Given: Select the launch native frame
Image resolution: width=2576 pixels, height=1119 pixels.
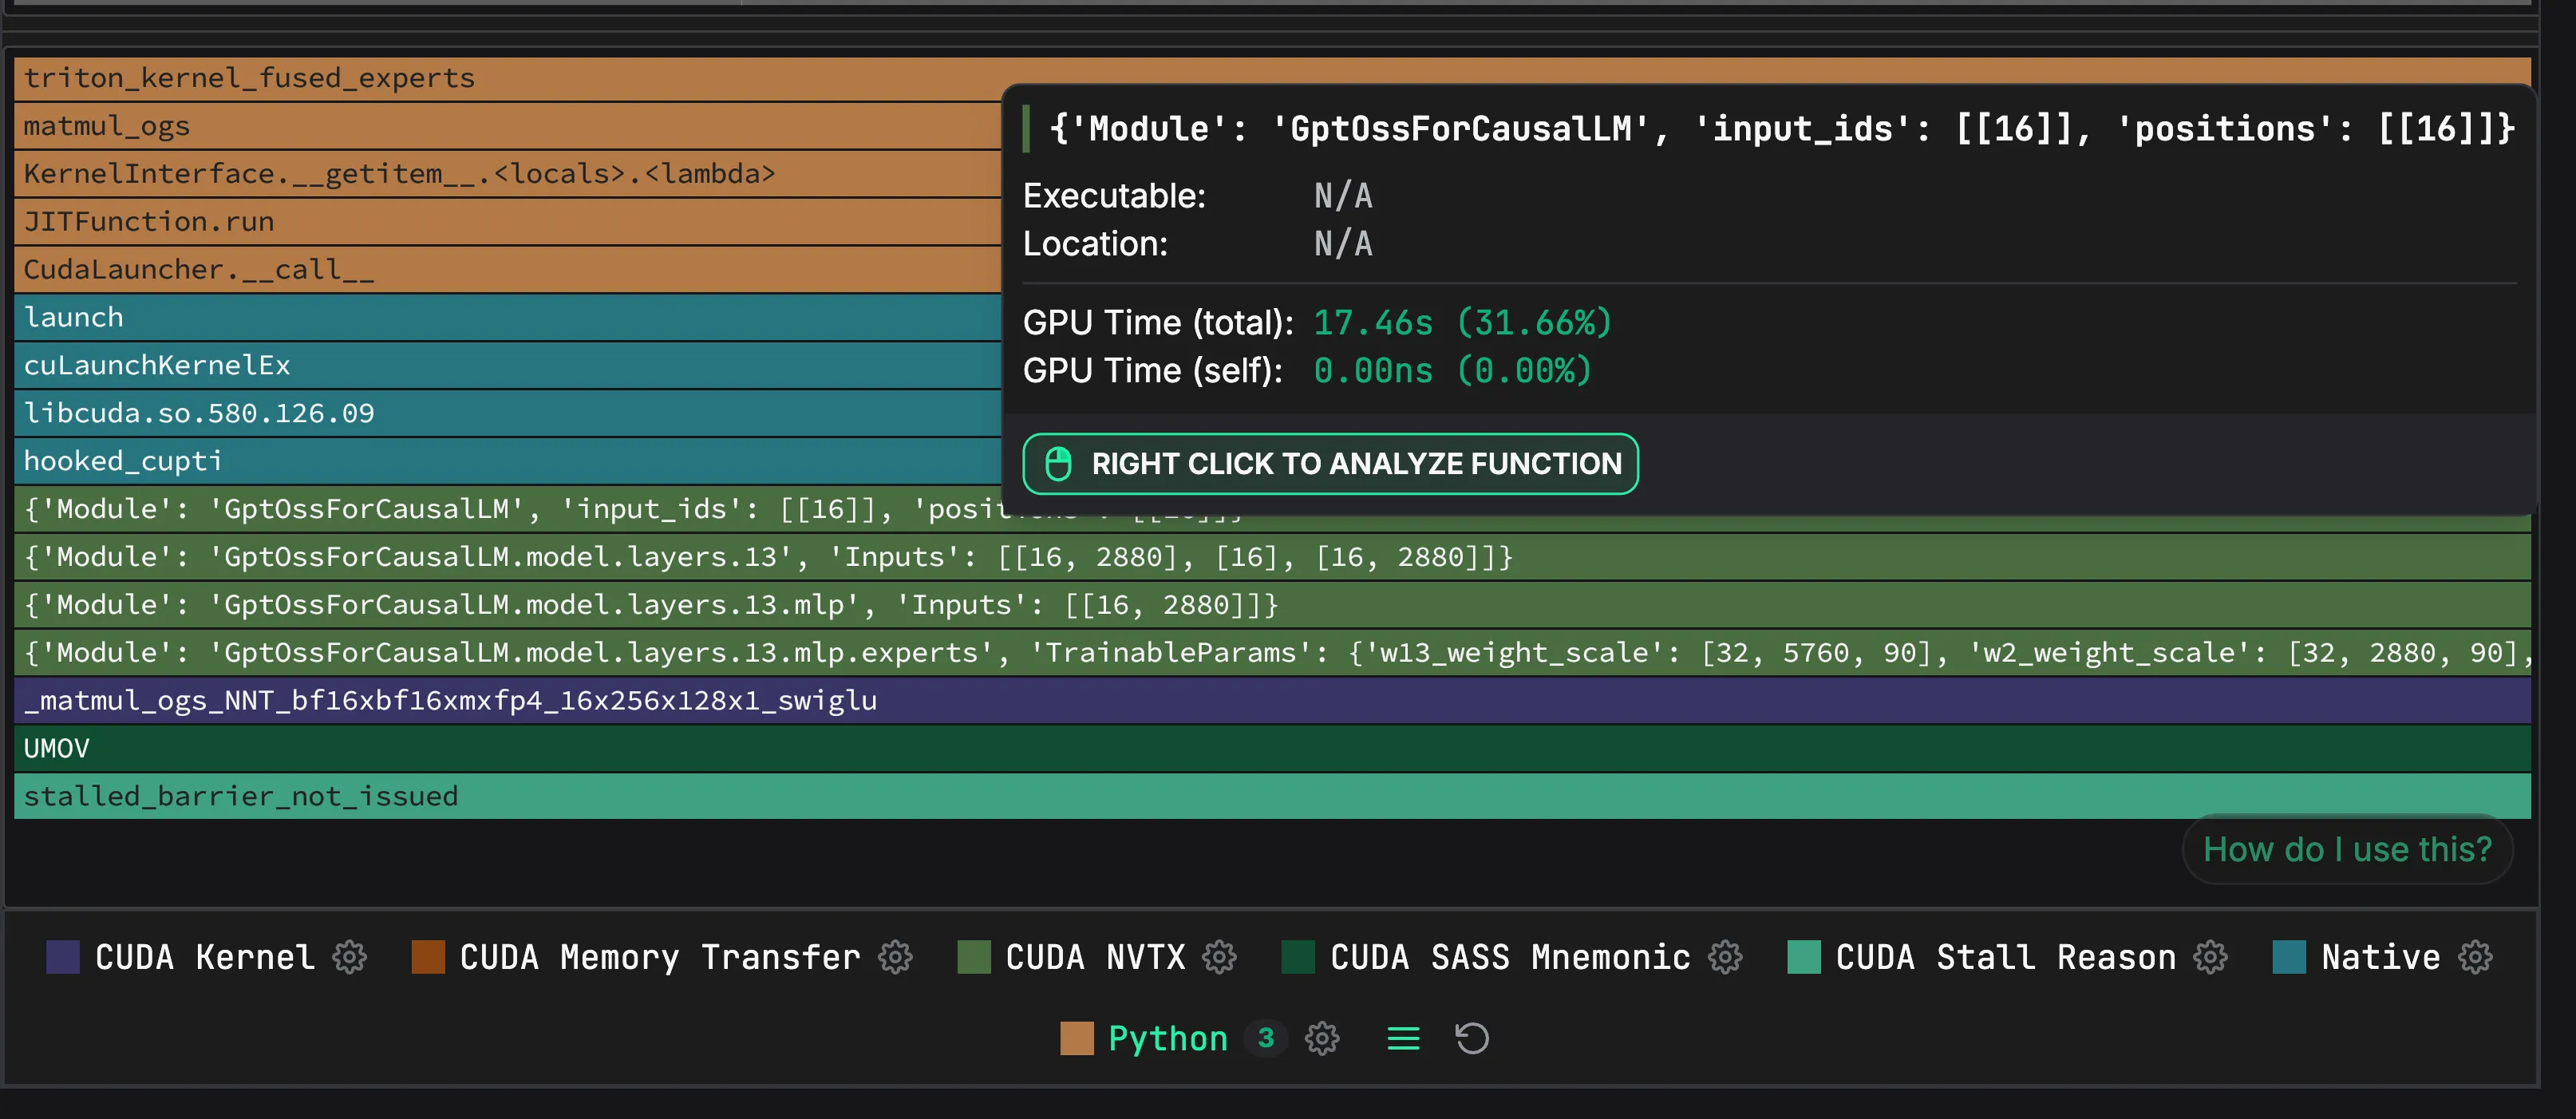Looking at the screenshot, I should 507,317.
